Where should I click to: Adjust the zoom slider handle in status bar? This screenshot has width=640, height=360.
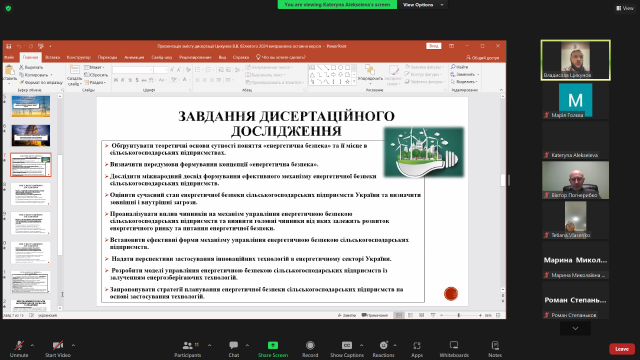(x=459, y=315)
